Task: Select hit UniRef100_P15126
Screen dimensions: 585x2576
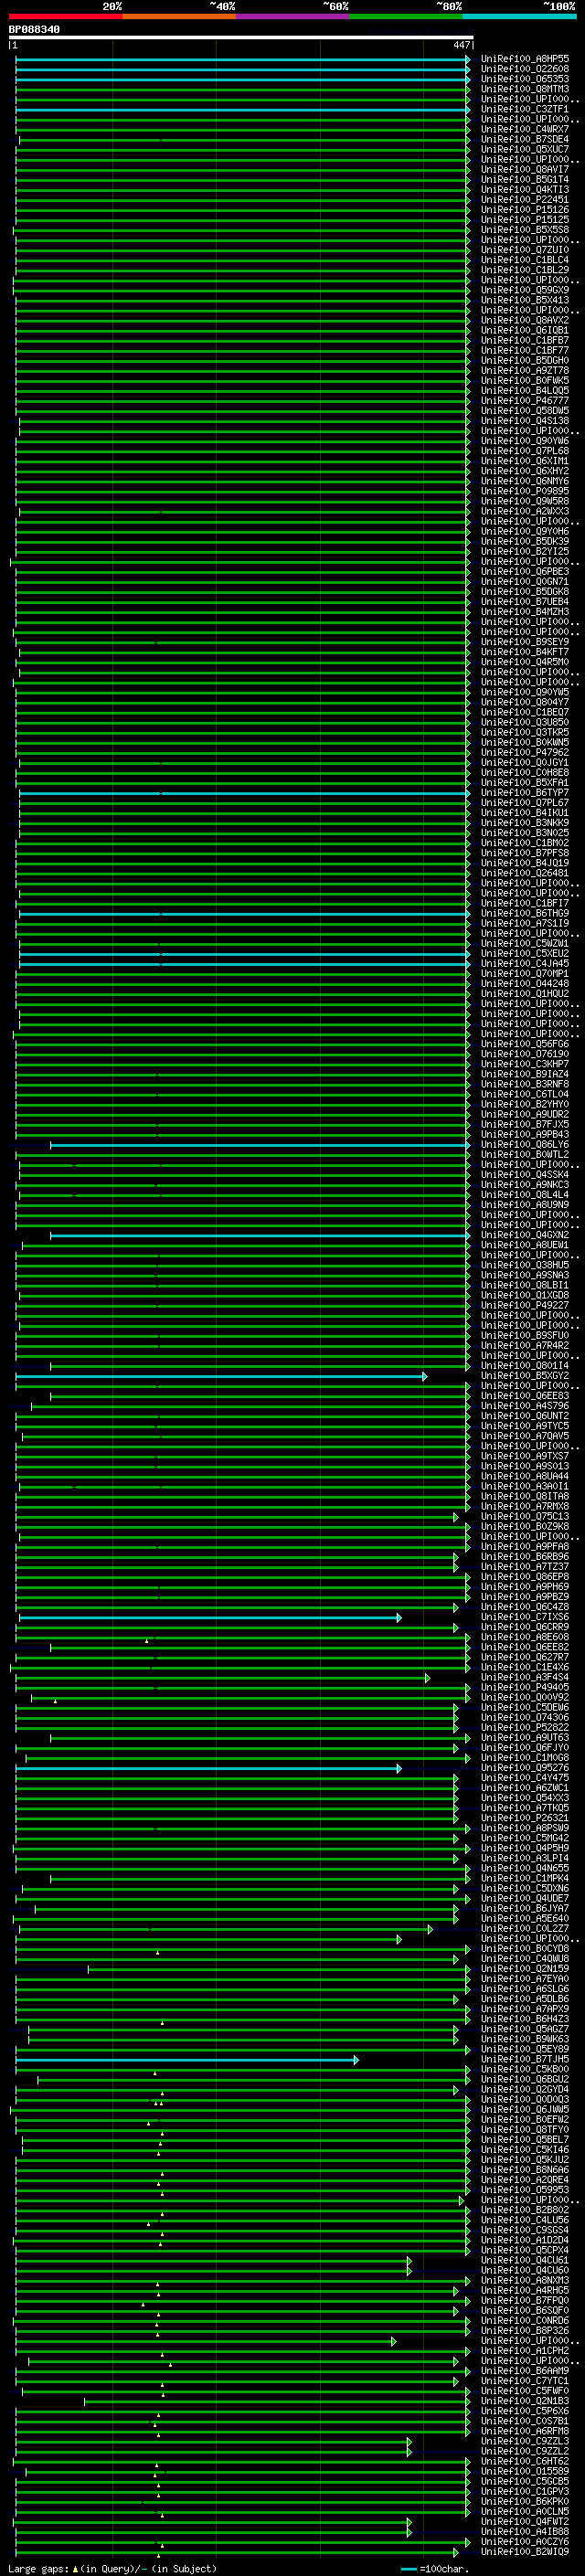Action: click(525, 210)
